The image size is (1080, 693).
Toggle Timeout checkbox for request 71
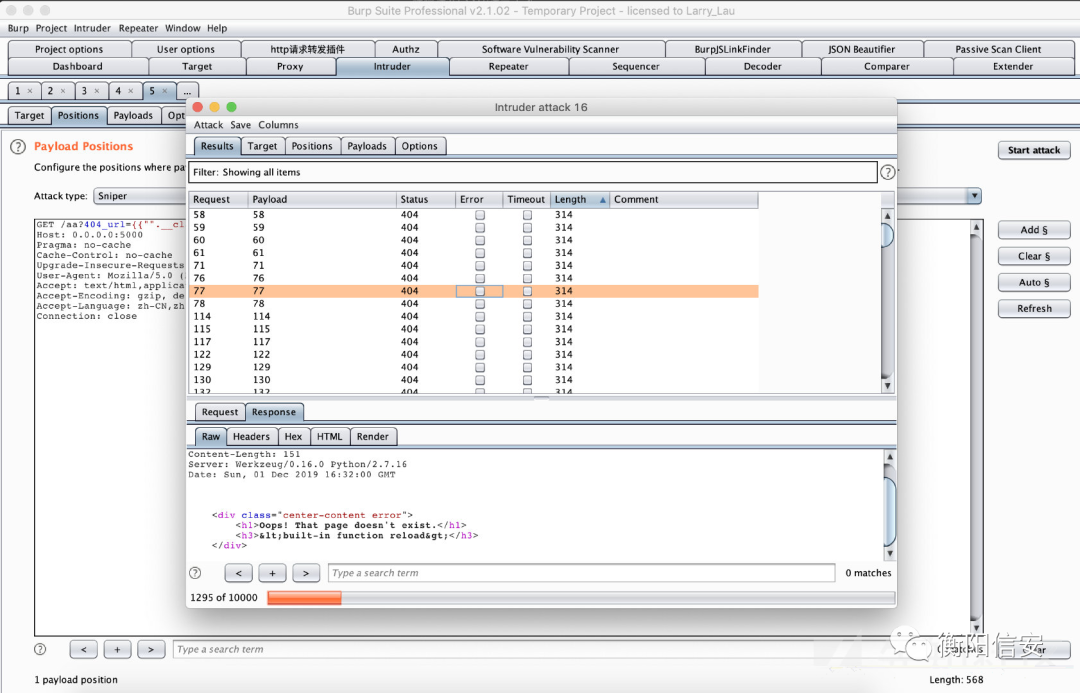[x=528, y=266]
